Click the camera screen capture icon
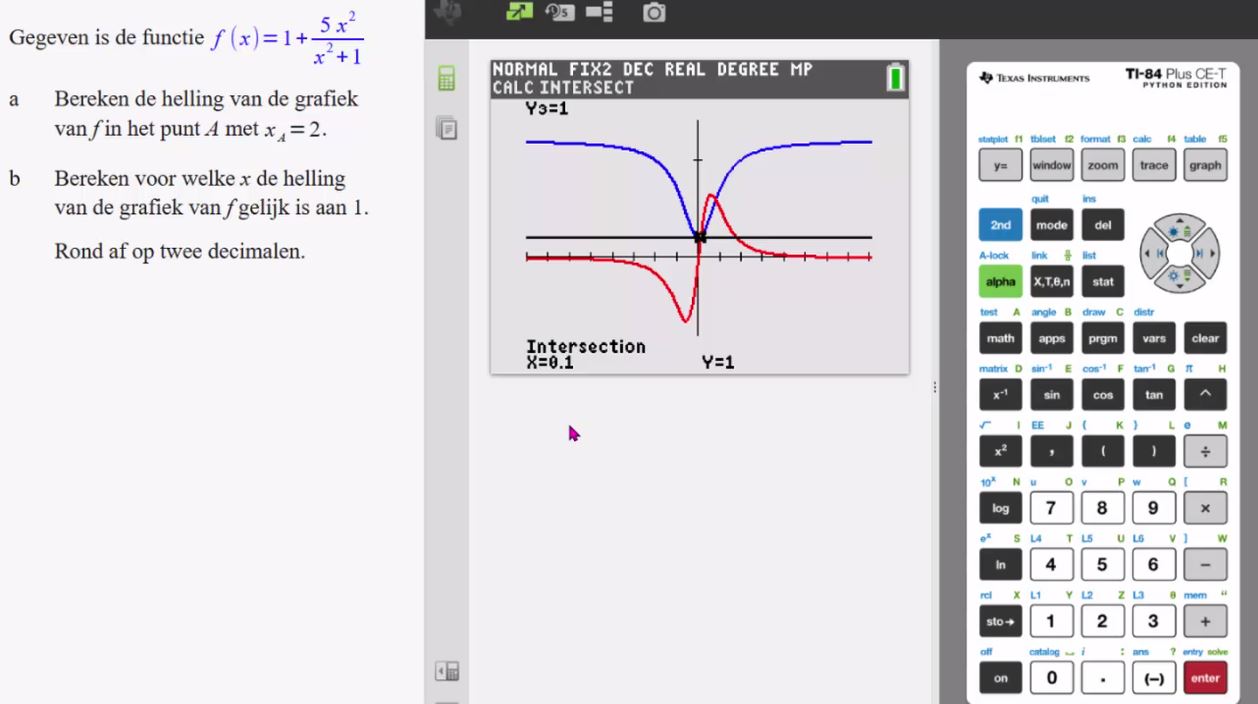The width and height of the screenshot is (1258, 704). pyautogui.click(x=655, y=13)
